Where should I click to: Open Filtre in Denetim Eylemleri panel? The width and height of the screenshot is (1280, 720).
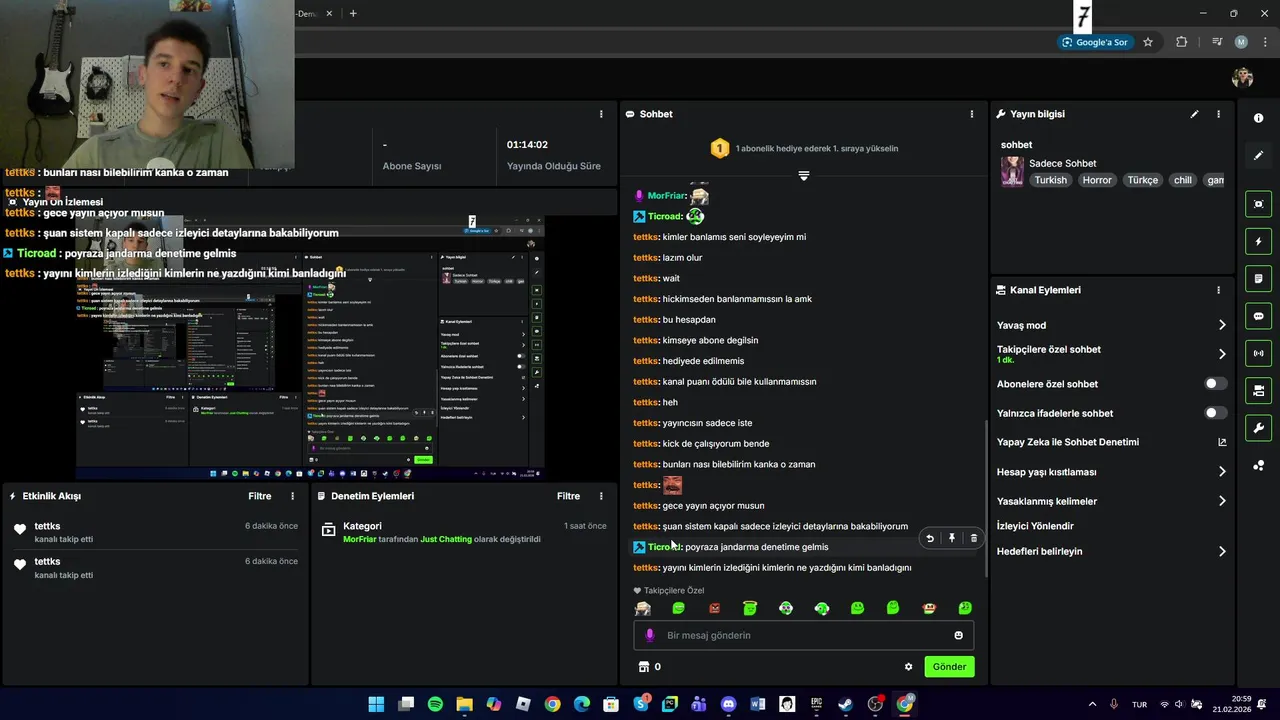[x=568, y=496]
